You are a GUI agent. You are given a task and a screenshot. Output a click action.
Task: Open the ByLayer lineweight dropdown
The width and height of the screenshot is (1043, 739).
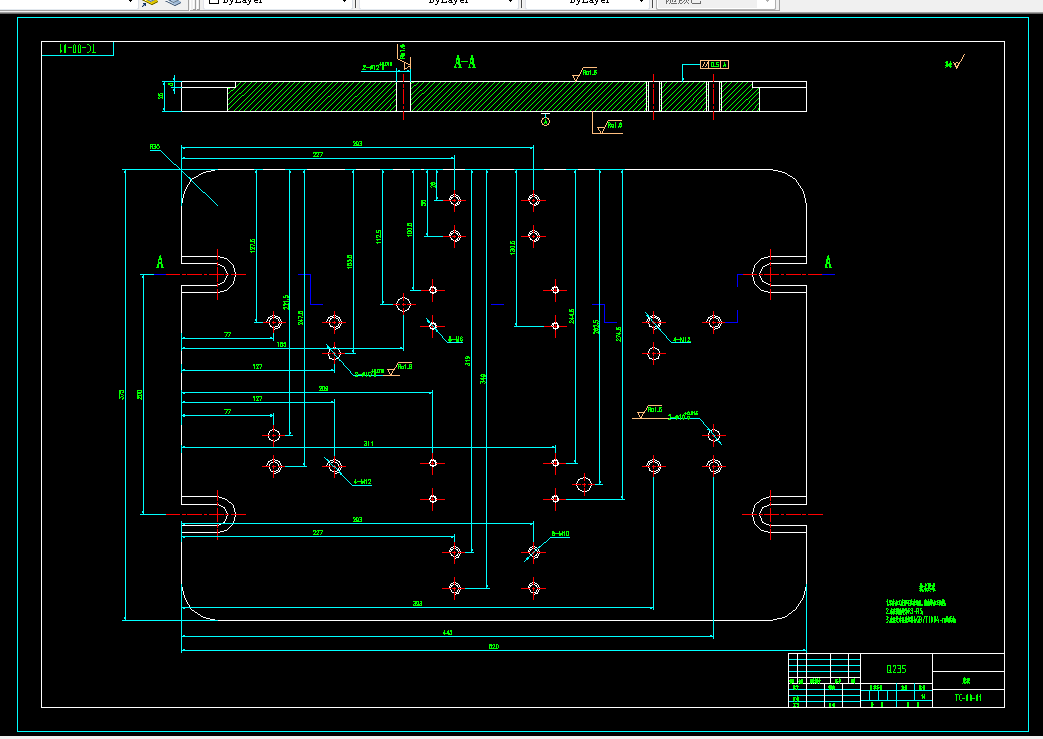[587, 2]
